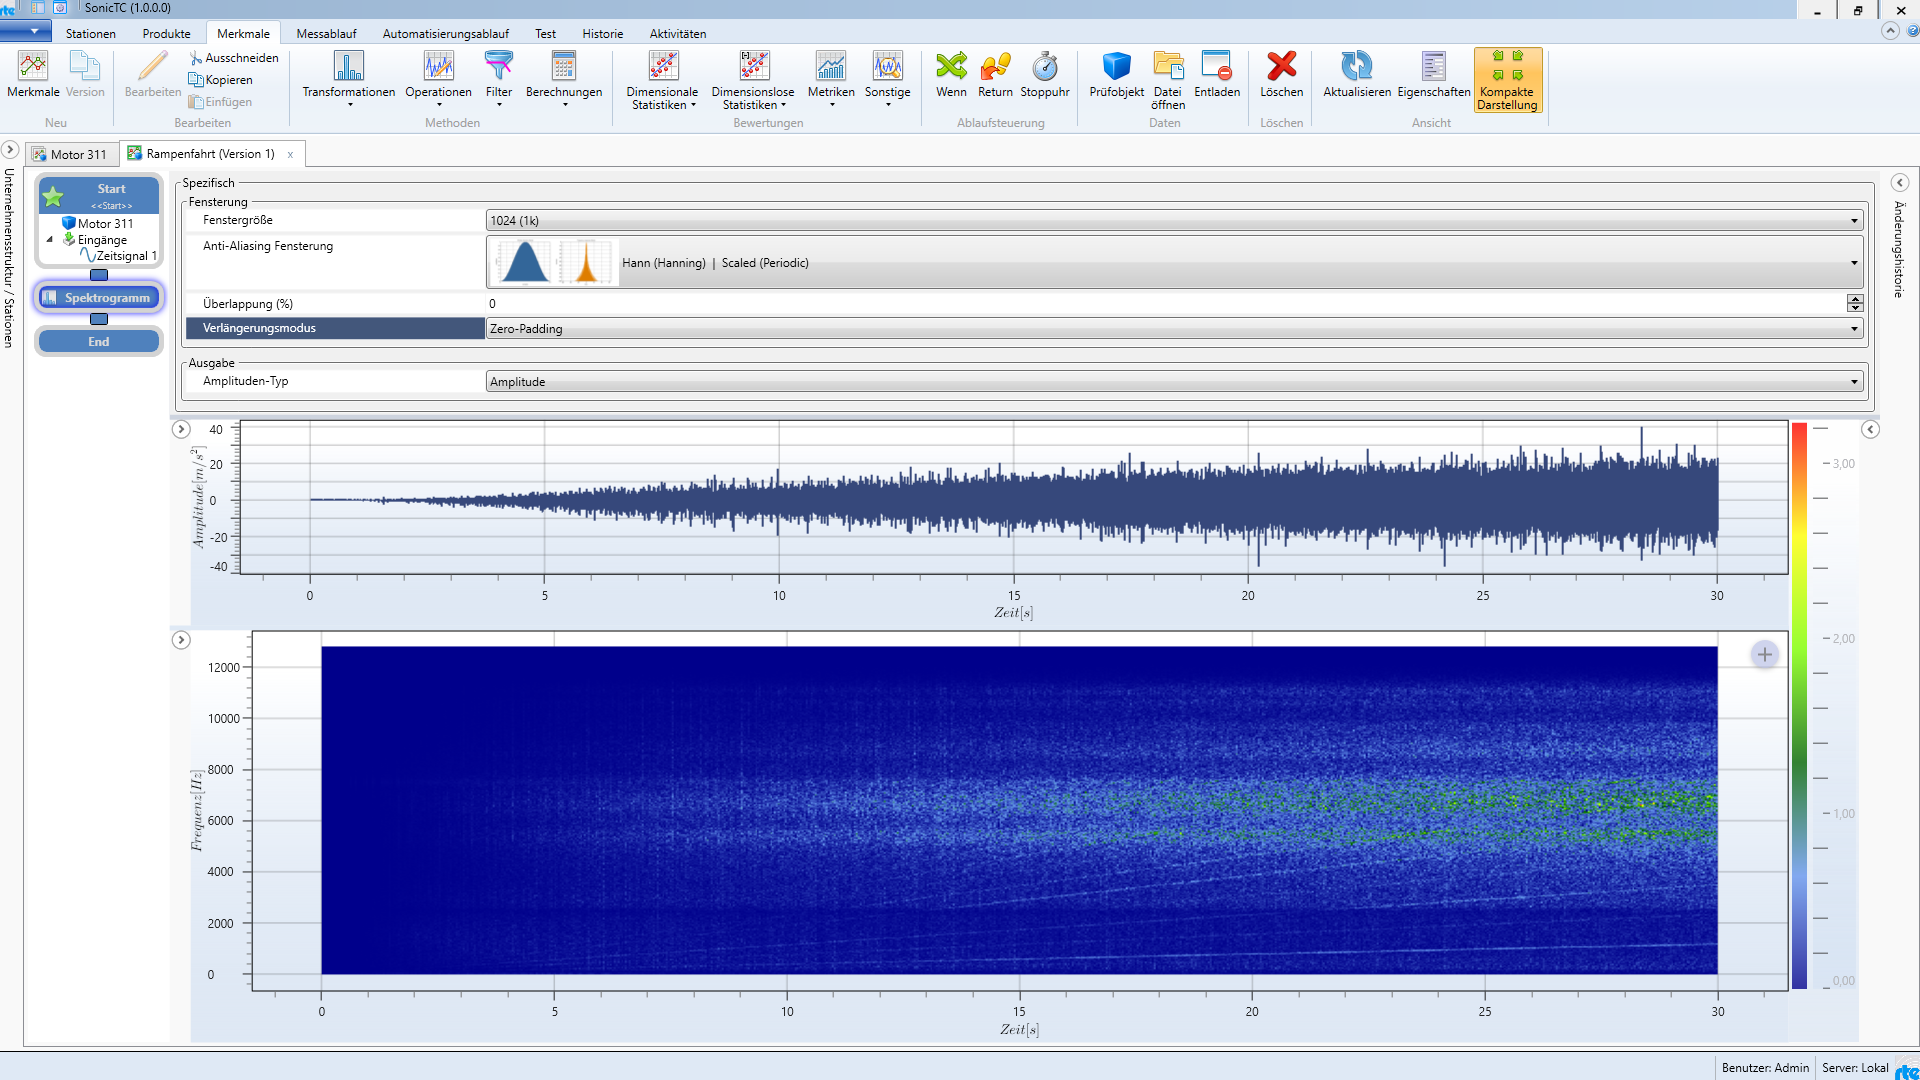The image size is (1920, 1080).
Task: Increase Überlappung with the spinner control
Action: coord(1857,299)
